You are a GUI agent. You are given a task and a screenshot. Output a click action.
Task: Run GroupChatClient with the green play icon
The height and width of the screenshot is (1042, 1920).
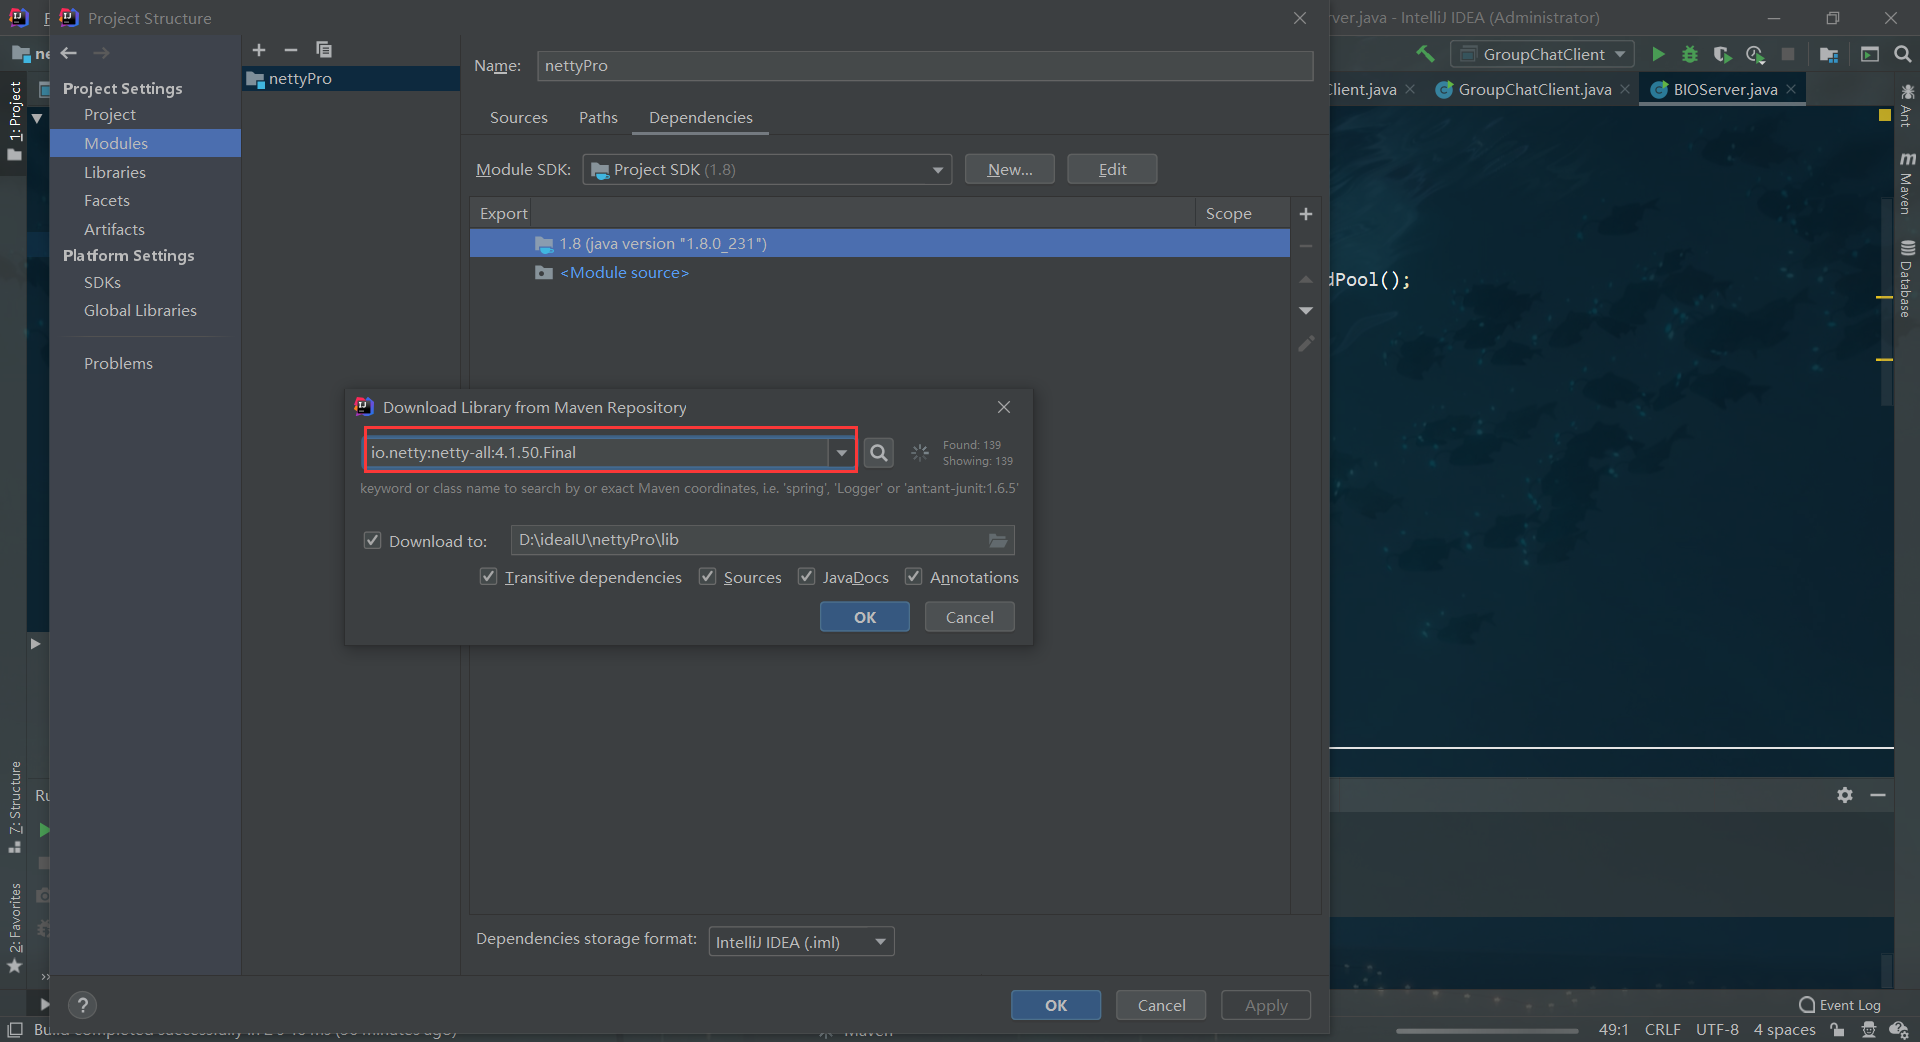point(1658,54)
